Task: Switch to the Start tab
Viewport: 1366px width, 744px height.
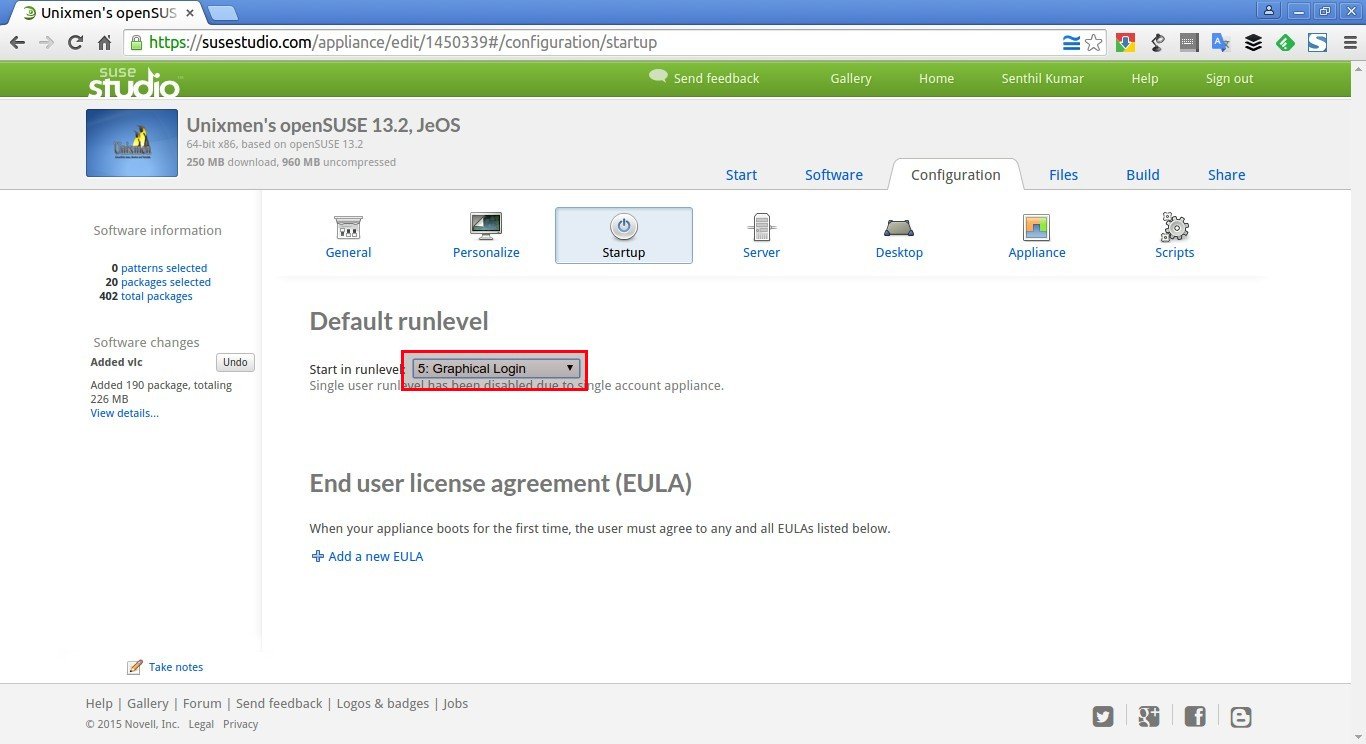Action: tap(741, 174)
